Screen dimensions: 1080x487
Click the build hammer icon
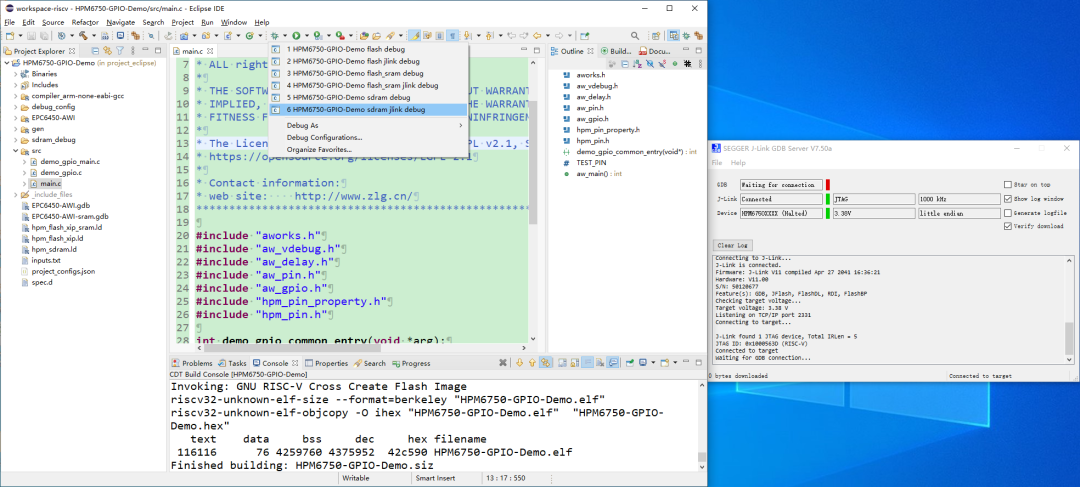pos(83,36)
